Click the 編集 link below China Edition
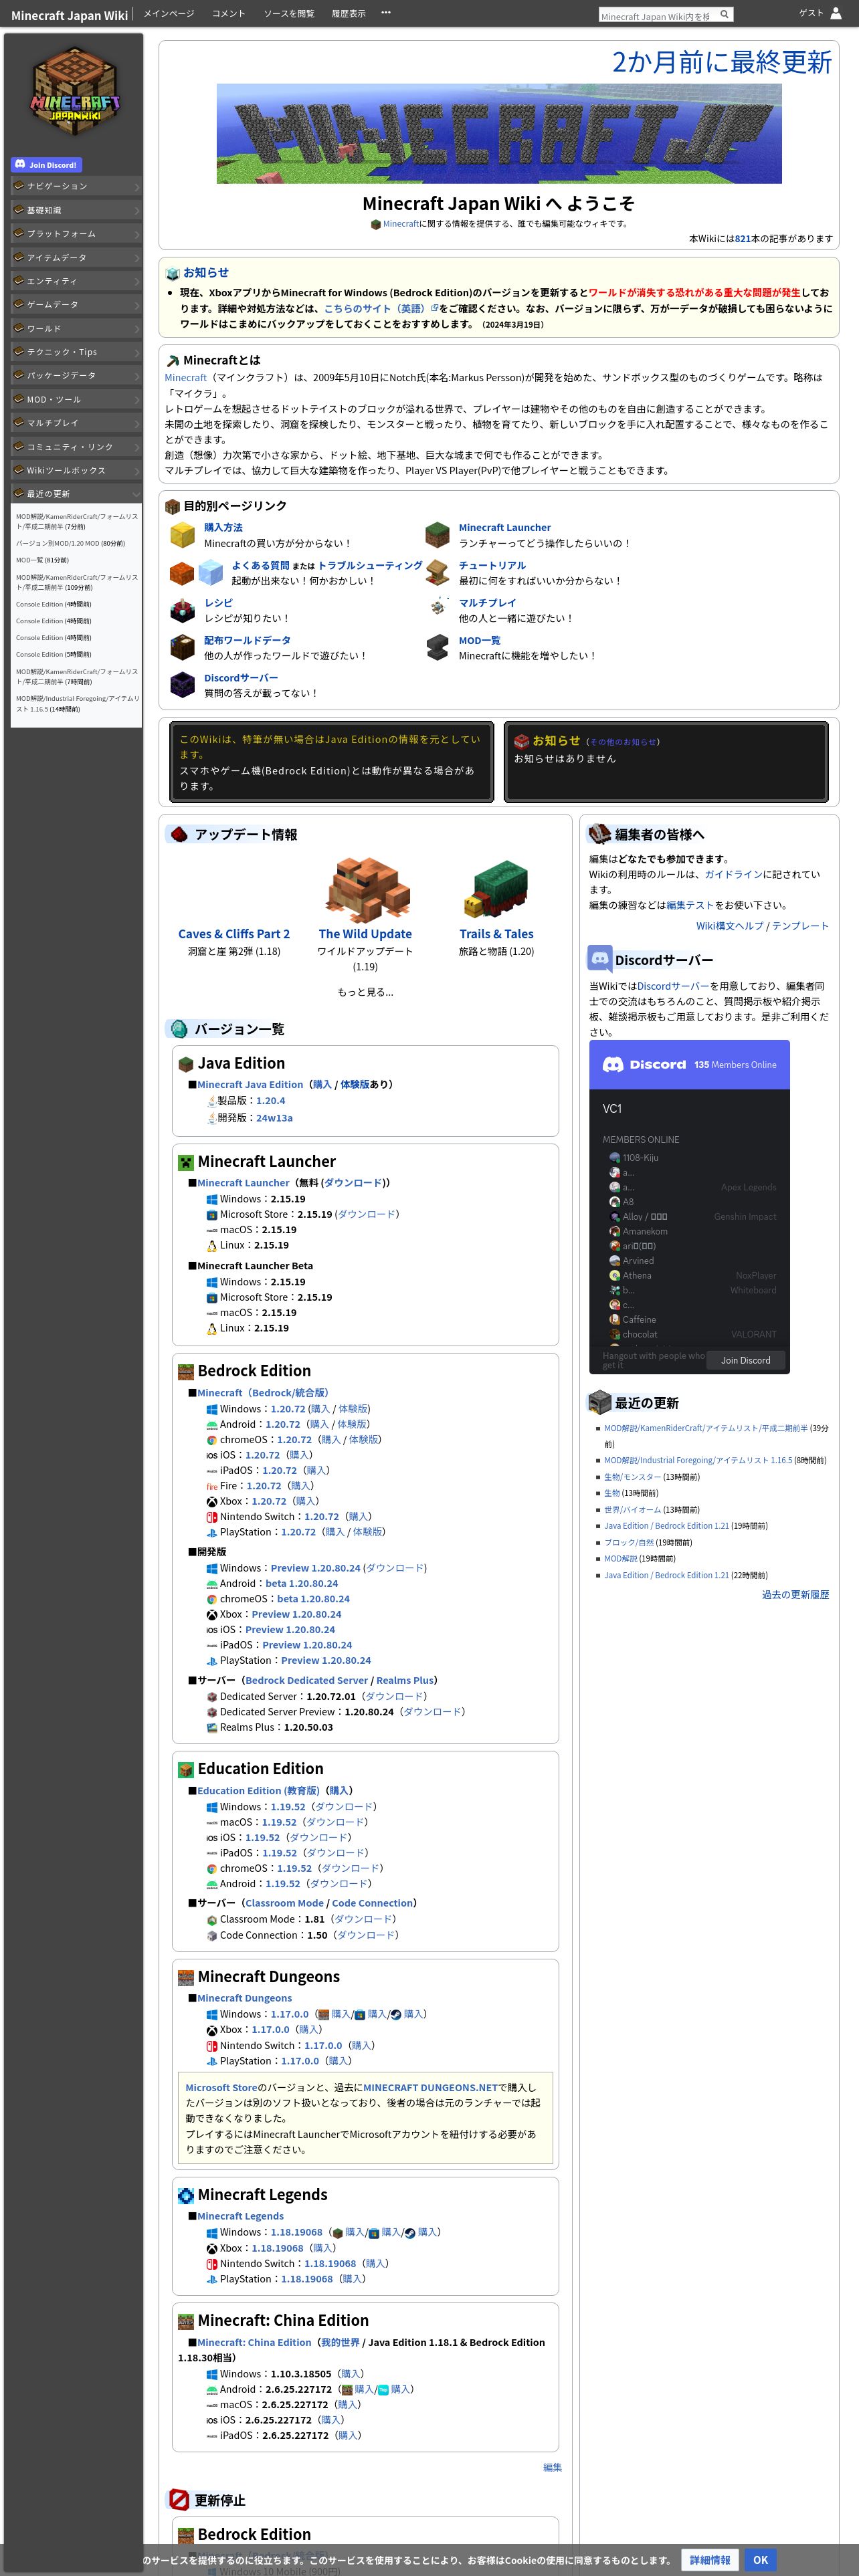Image resolution: width=859 pixels, height=2576 pixels. pos(552,2467)
